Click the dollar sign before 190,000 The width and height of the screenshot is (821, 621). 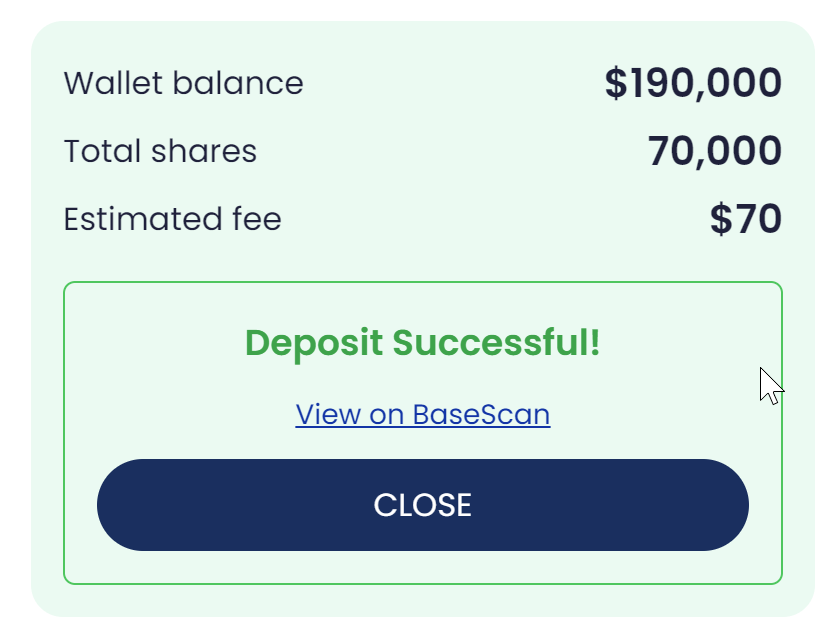[615, 83]
